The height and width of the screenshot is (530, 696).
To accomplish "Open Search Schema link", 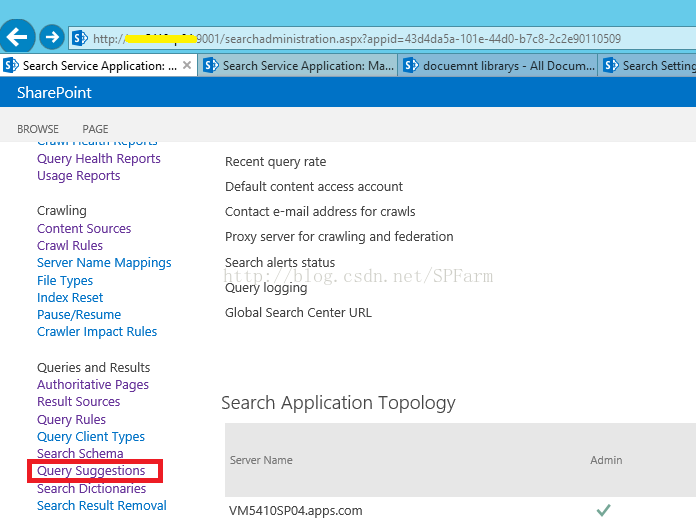I will pos(80,454).
